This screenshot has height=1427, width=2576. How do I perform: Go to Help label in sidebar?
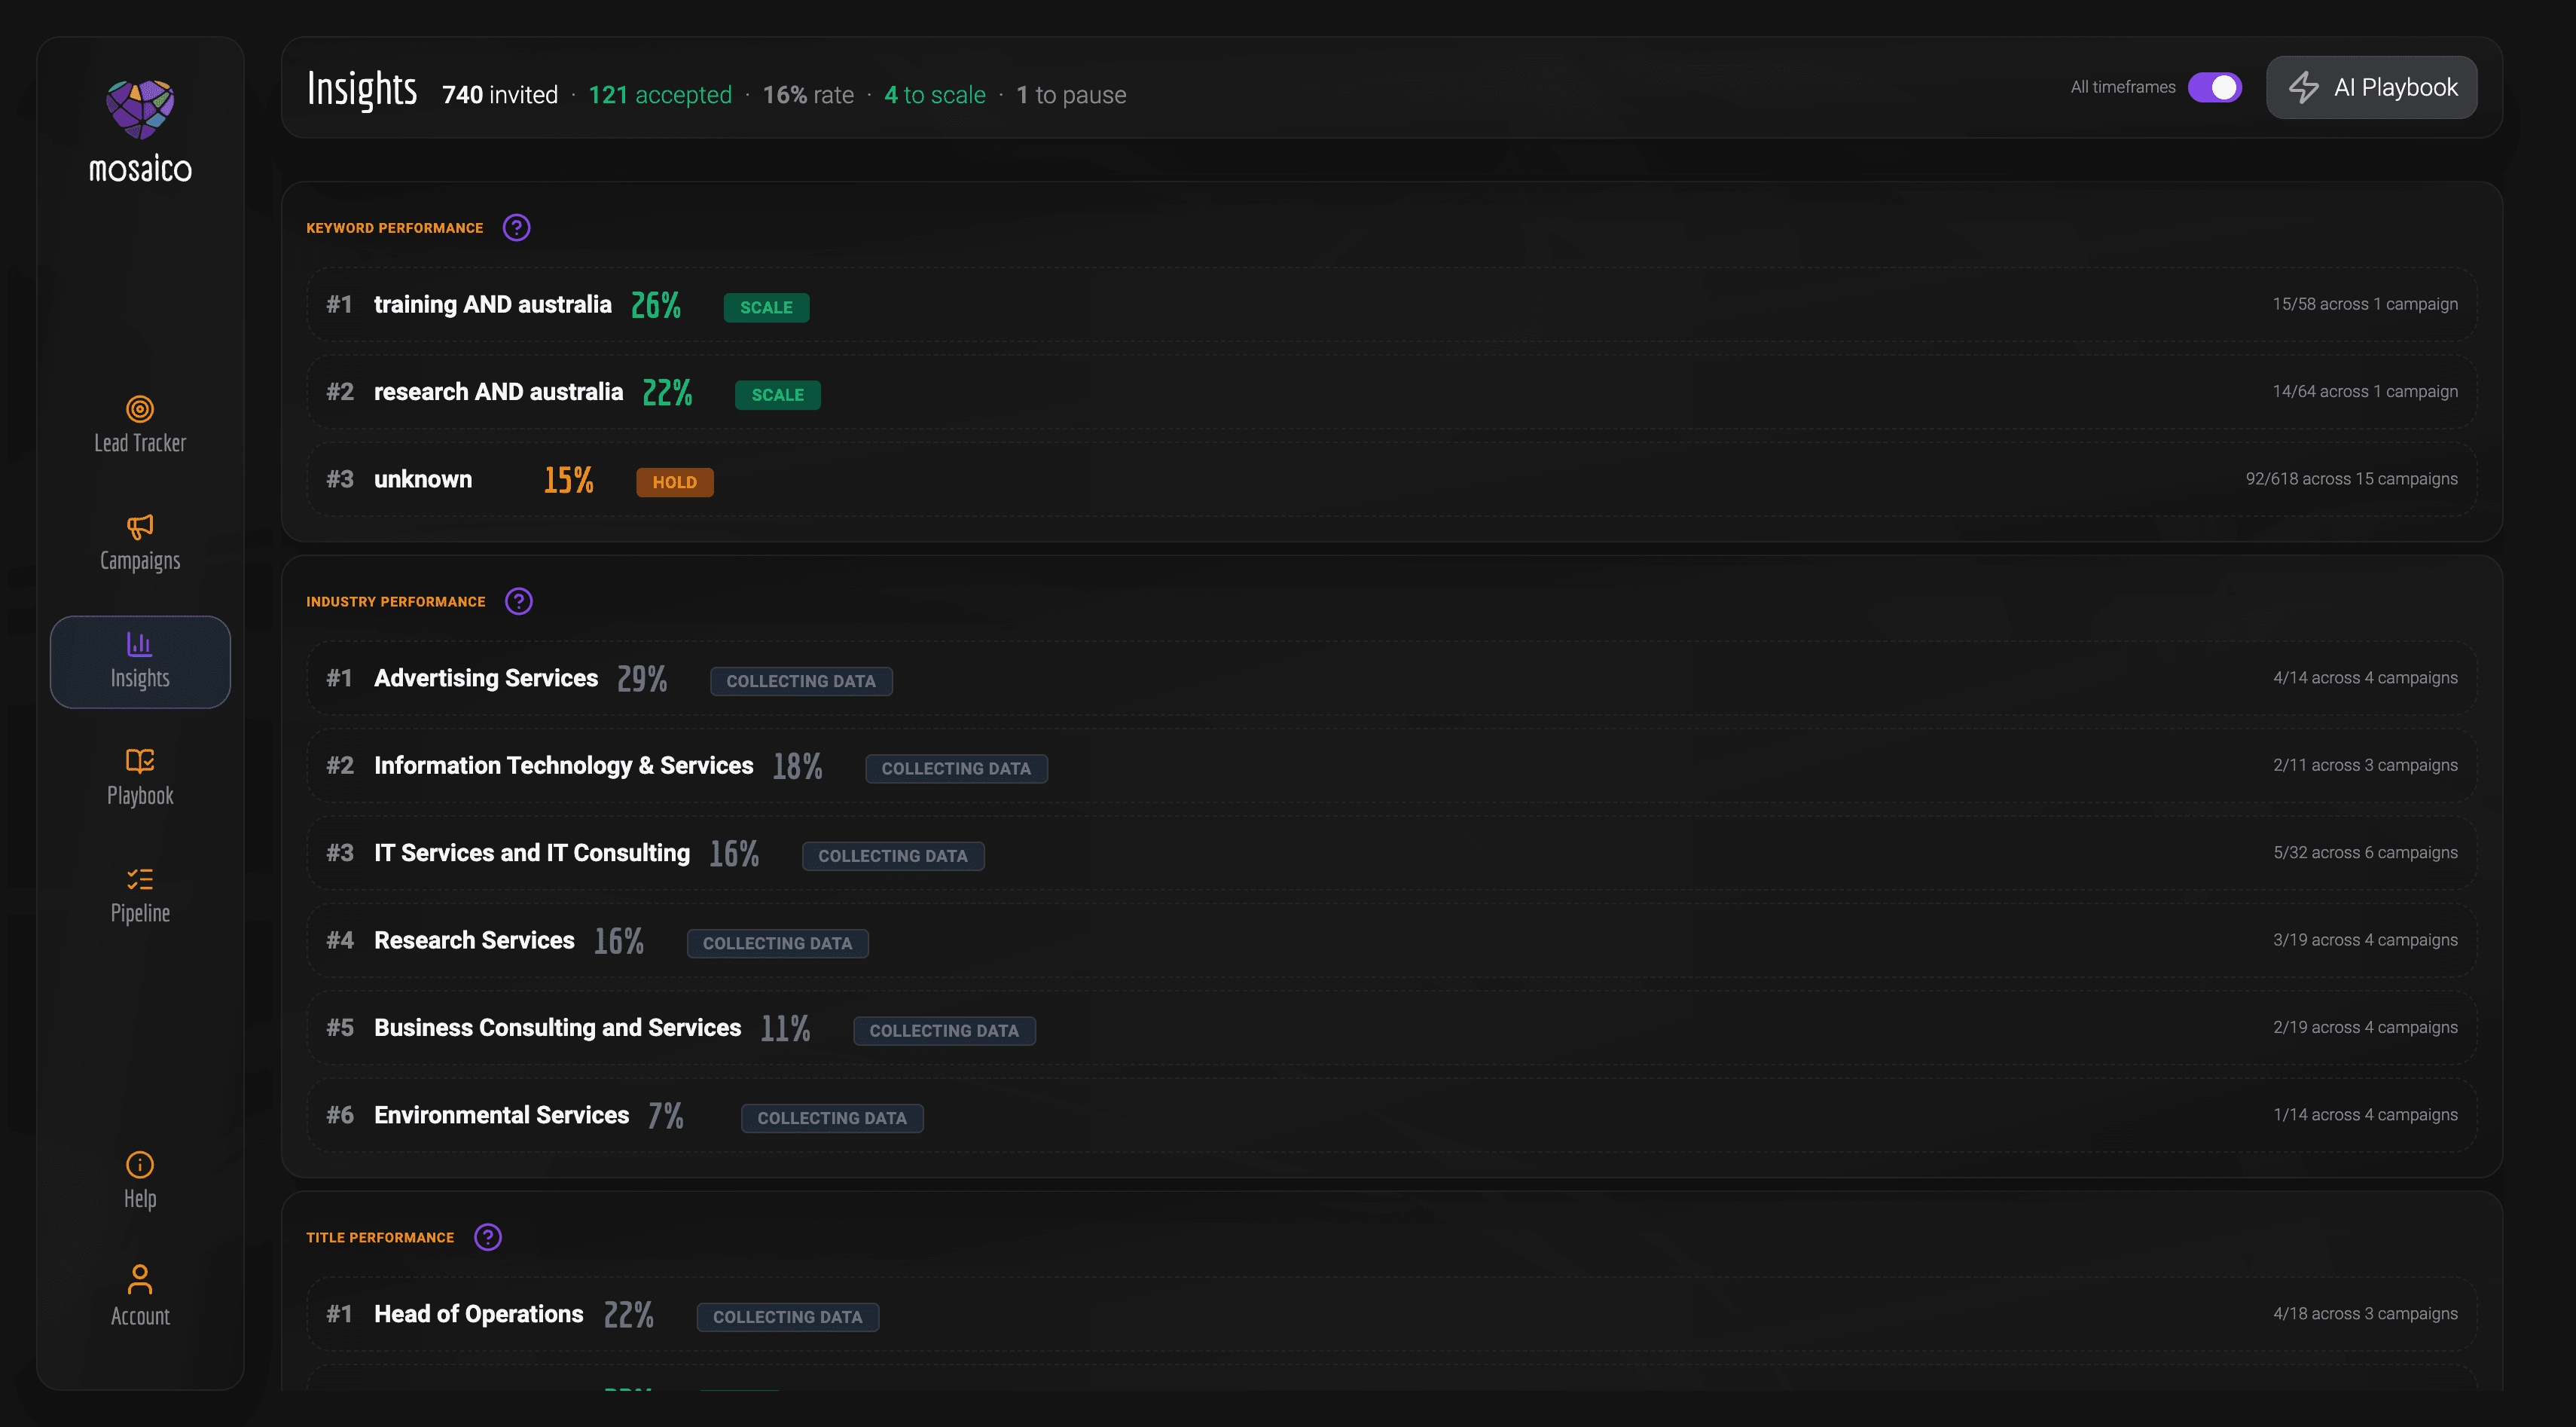coord(140,1199)
